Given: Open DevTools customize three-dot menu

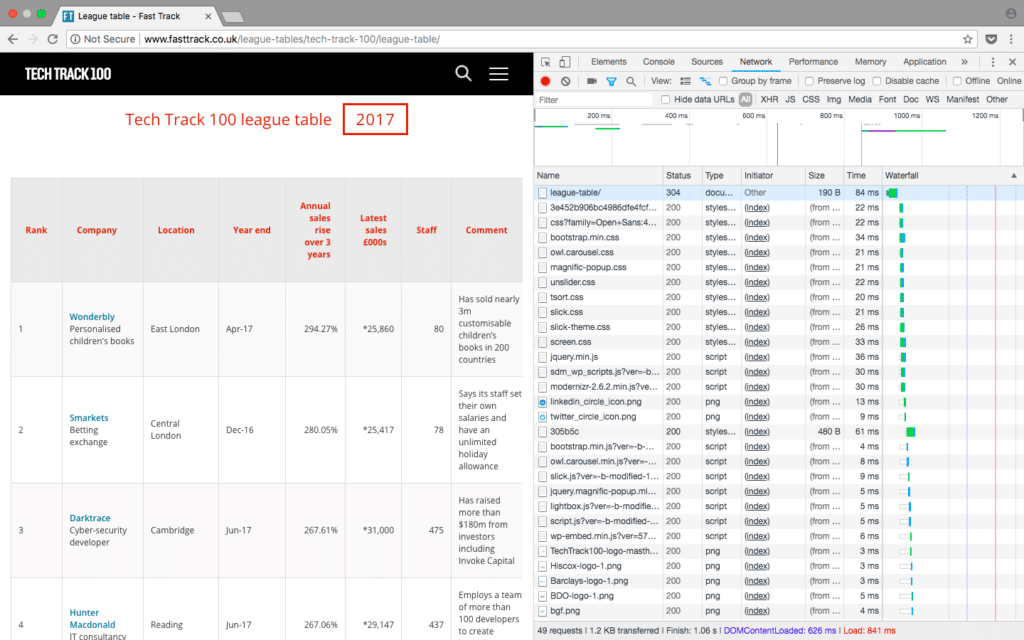Looking at the screenshot, I should [x=993, y=62].
